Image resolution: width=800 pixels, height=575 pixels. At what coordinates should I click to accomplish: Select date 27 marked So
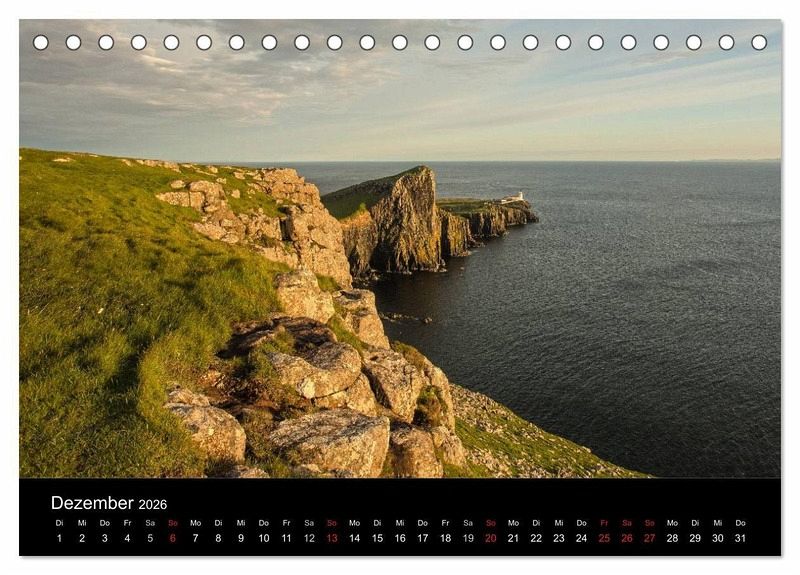point(649,538)
